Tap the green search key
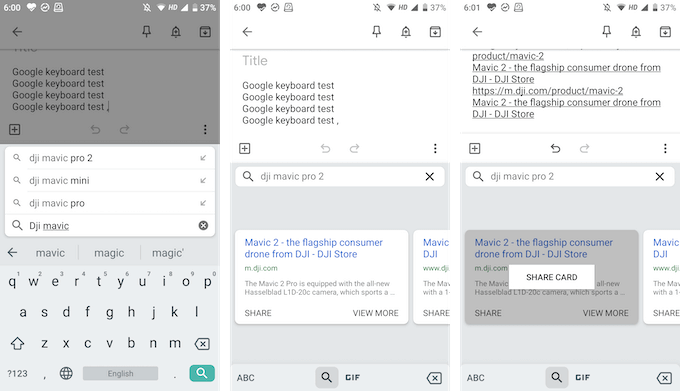The height and width of the screenshot is (391, 680). pos(202,373)
